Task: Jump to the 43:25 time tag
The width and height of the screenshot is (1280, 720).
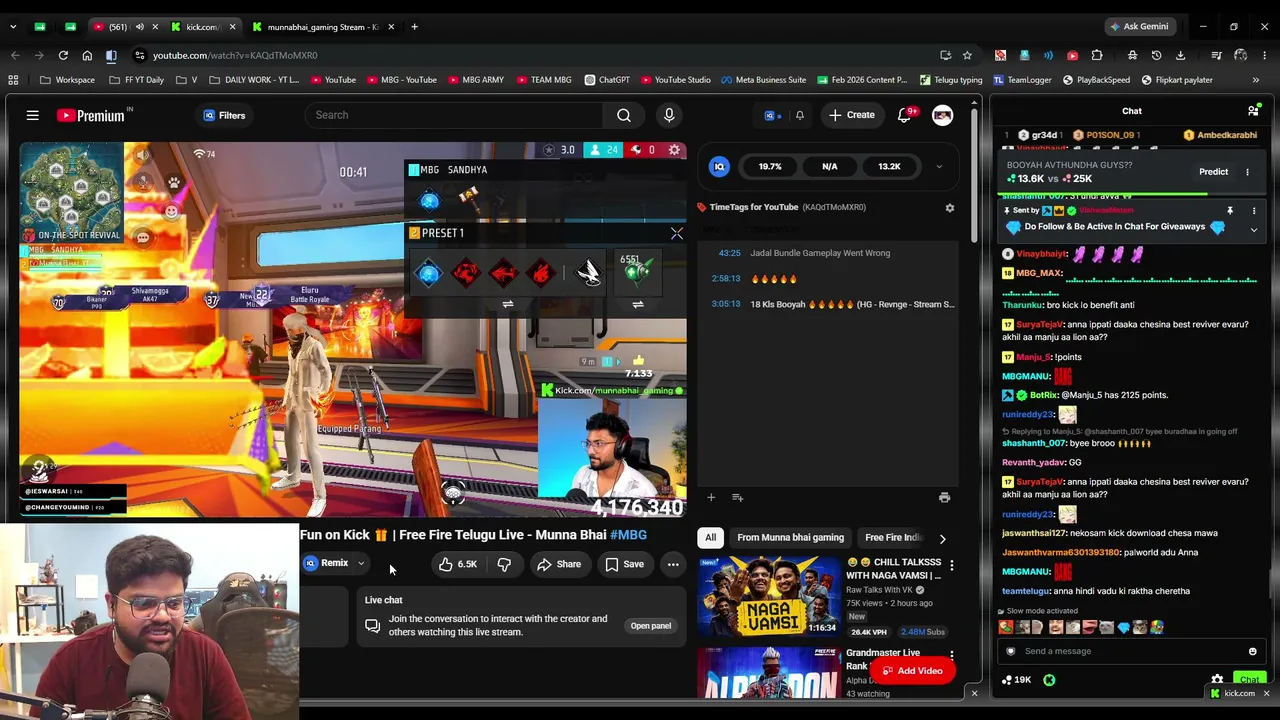Action: point(729,253)
